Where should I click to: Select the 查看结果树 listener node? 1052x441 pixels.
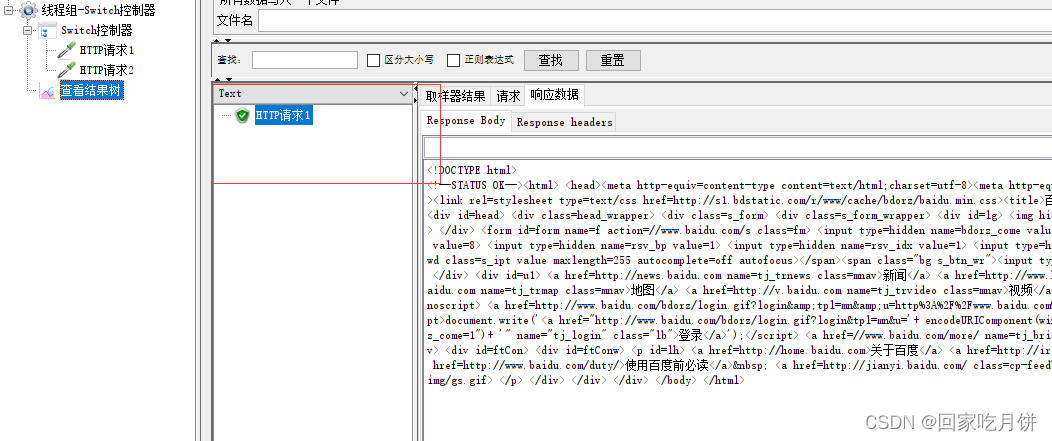click(x=92, y=91)
